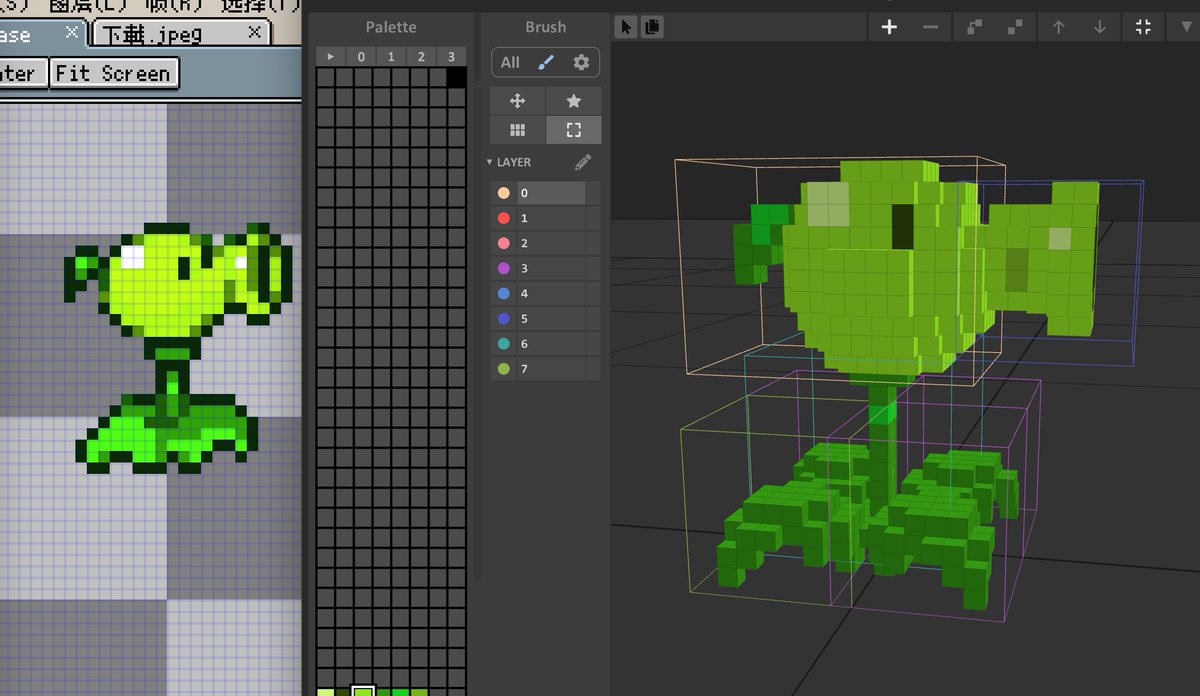Move object down with down arrow
Screen dimensions: 1200x696
(x=1100, y=27)
